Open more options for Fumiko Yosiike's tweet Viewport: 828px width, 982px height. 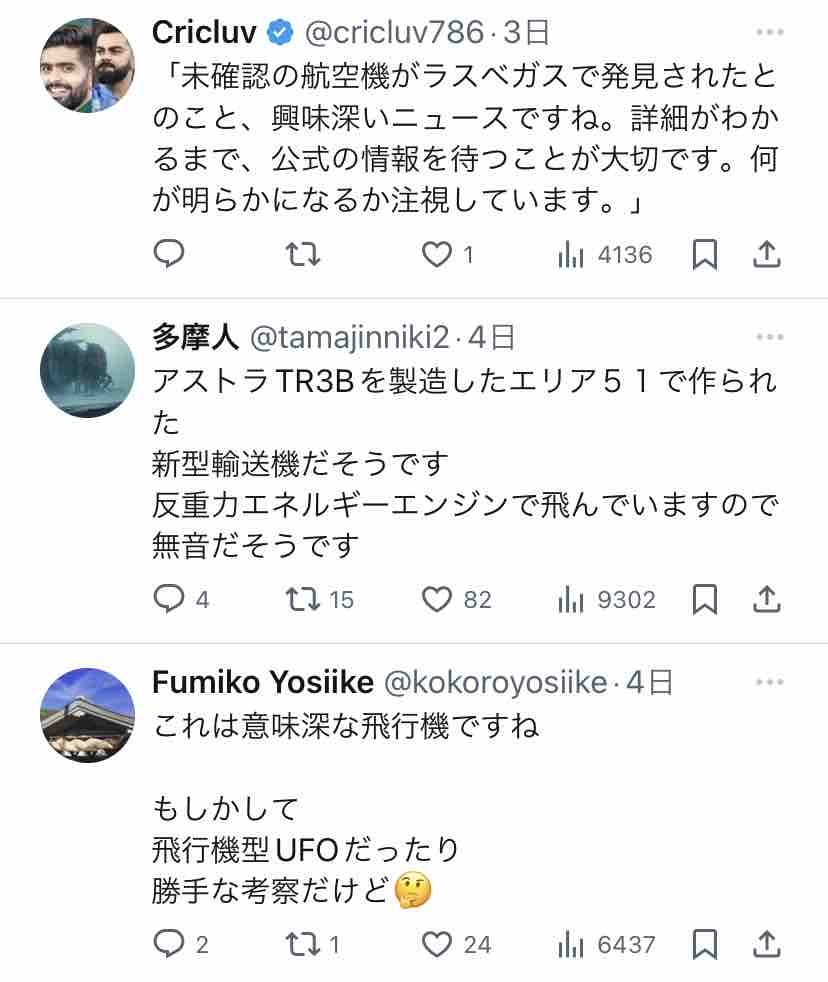769,682
